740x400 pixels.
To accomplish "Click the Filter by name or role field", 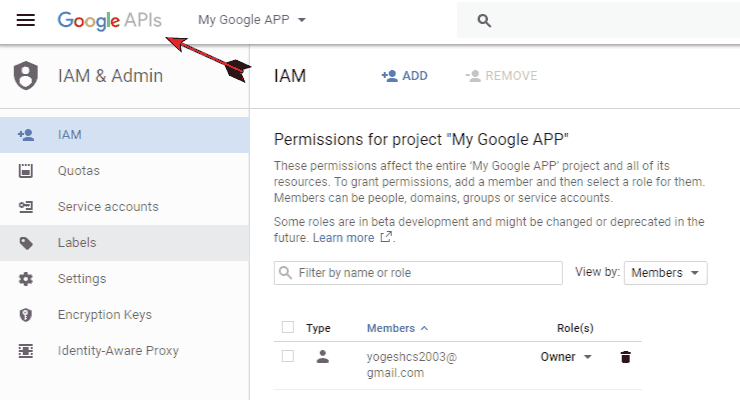I will coord(418,273).
